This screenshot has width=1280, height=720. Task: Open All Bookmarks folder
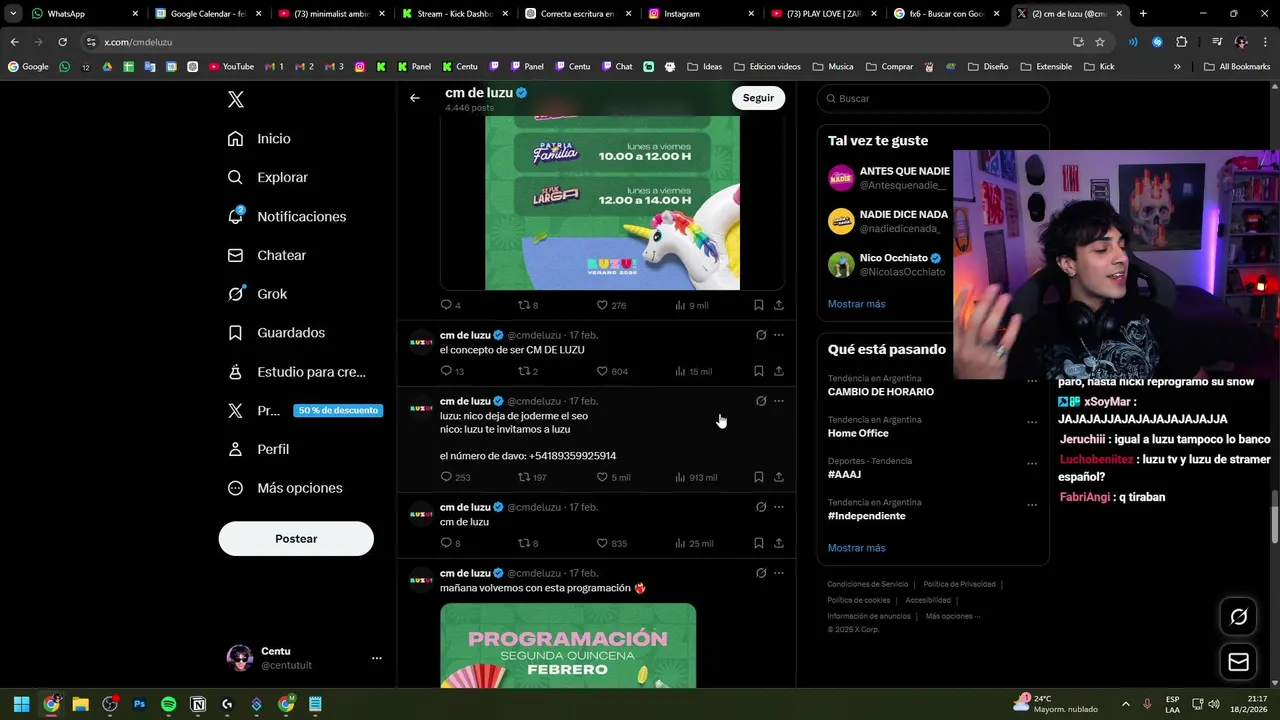(x=1237, y=67)
